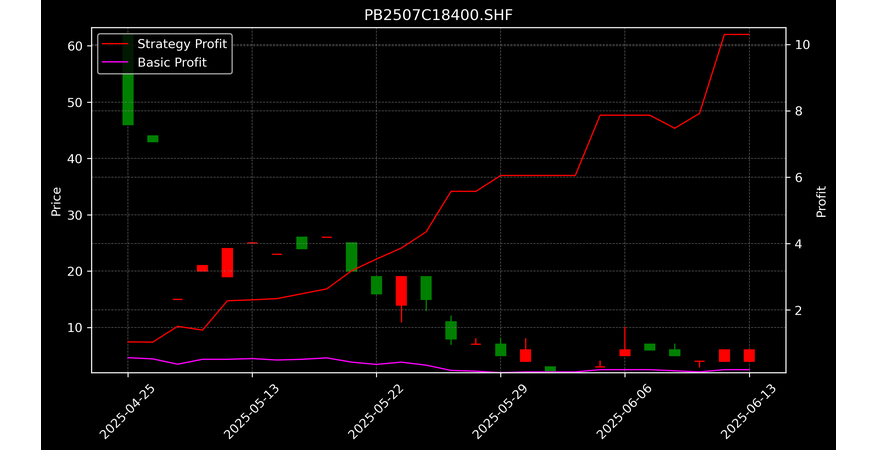Click the price tick value 20
Image resolution: width=878 pixels, height=450 pixels.
tap(75, 271)
